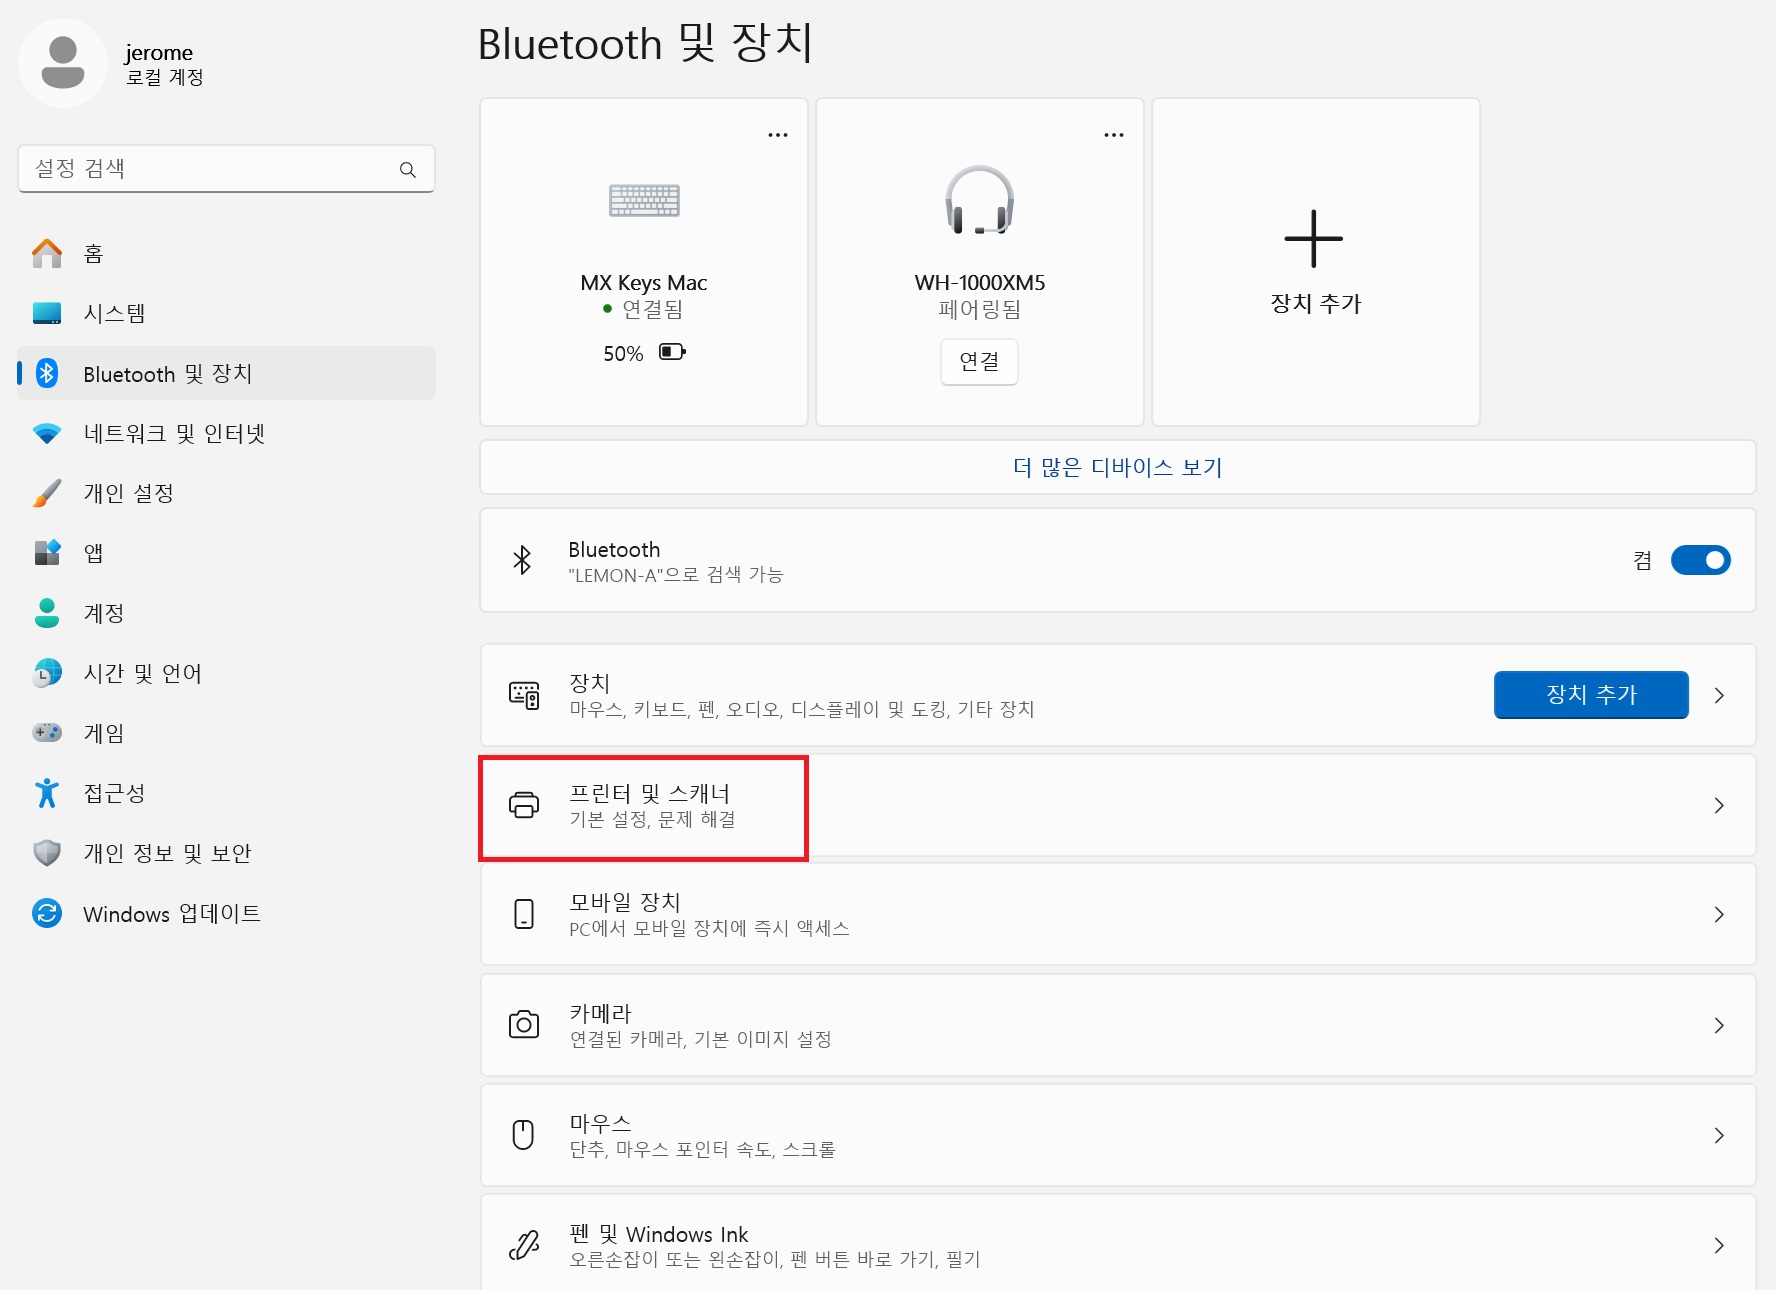Navigate to 시간 및 언어 settings

point(227,673)
